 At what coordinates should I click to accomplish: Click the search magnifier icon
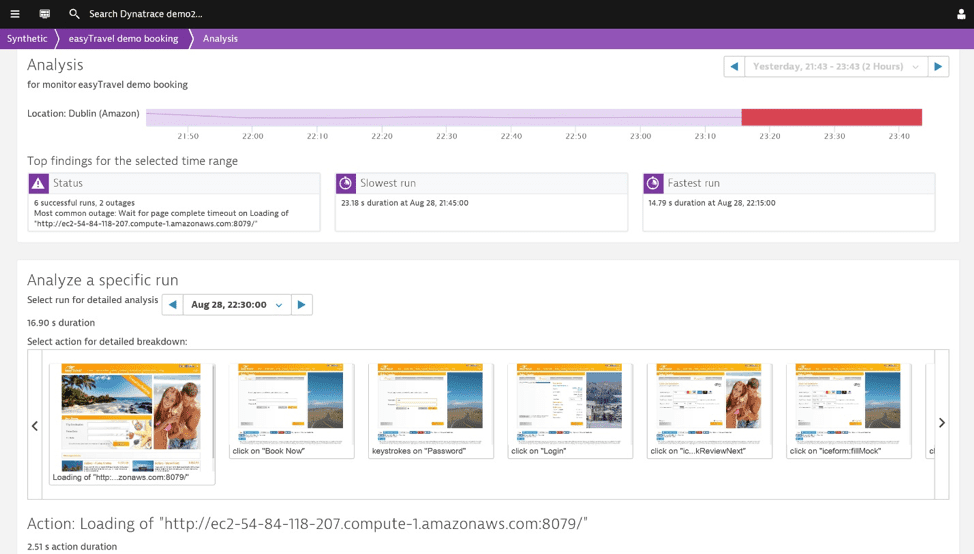[74, 14]
